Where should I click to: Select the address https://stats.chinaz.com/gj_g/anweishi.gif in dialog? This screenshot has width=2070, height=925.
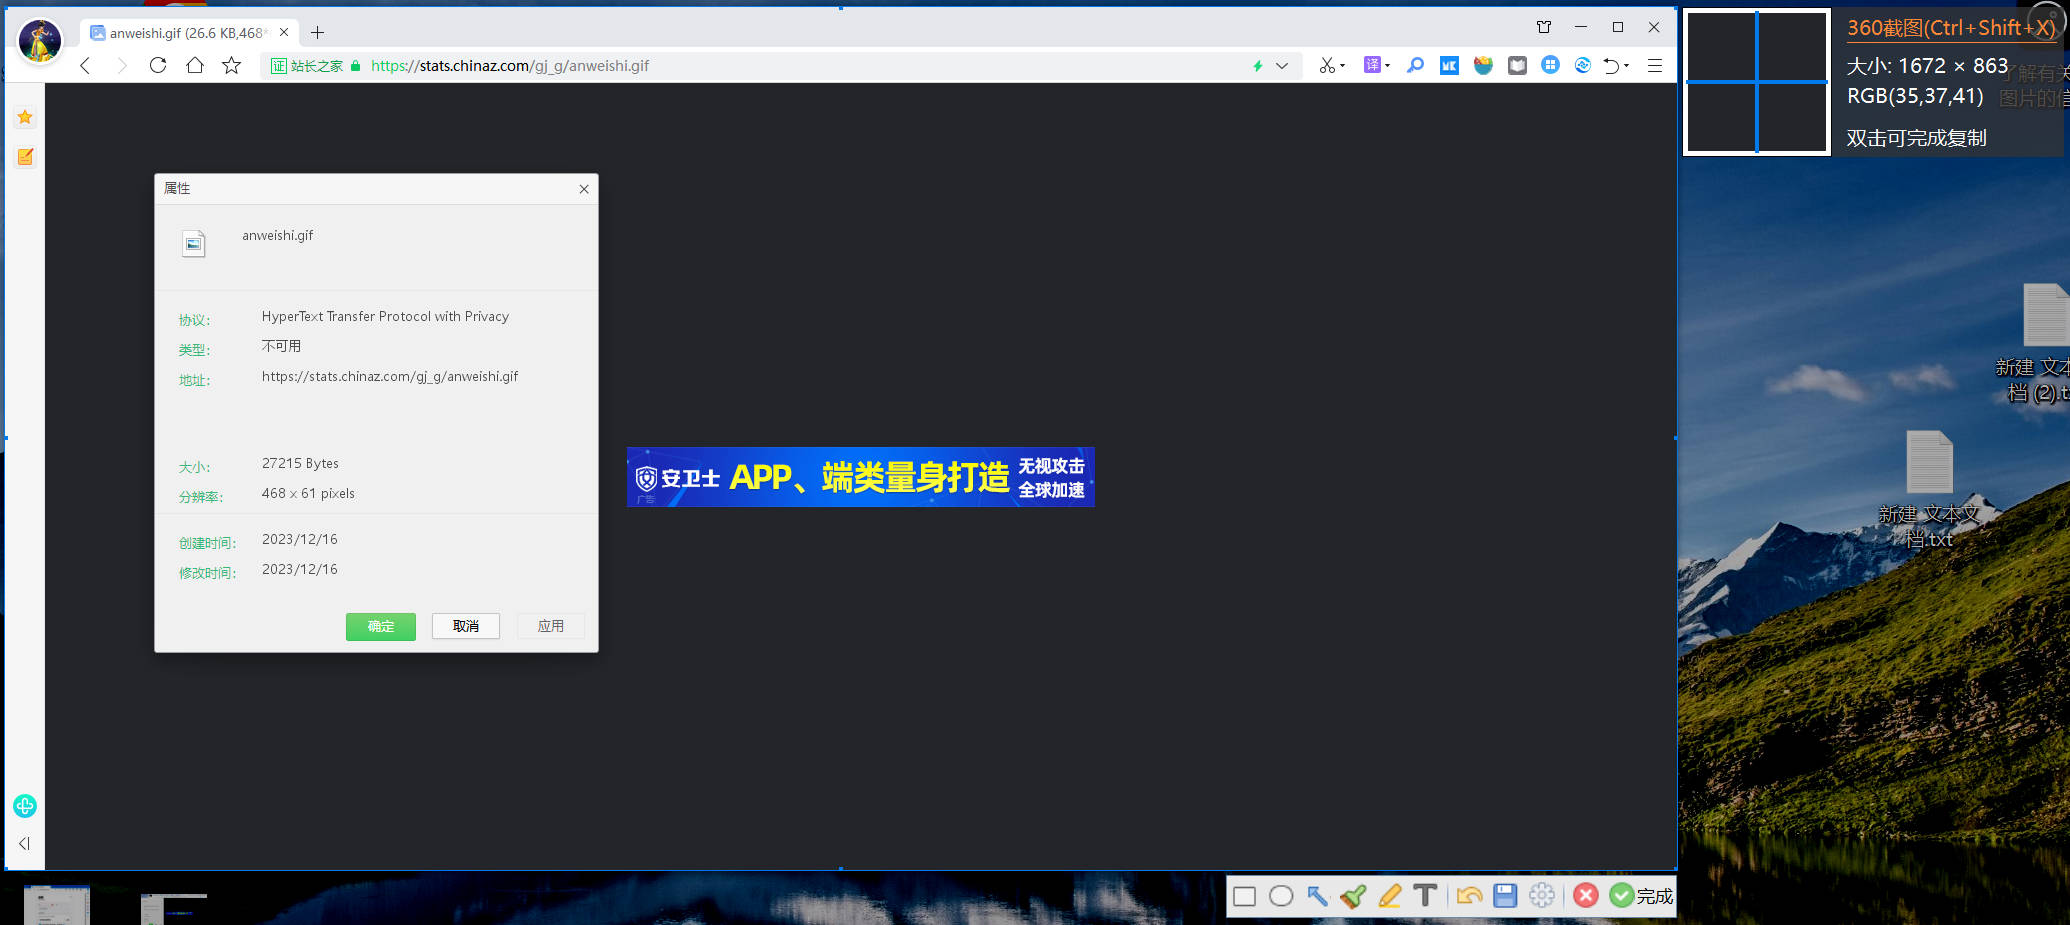[390, 377]
